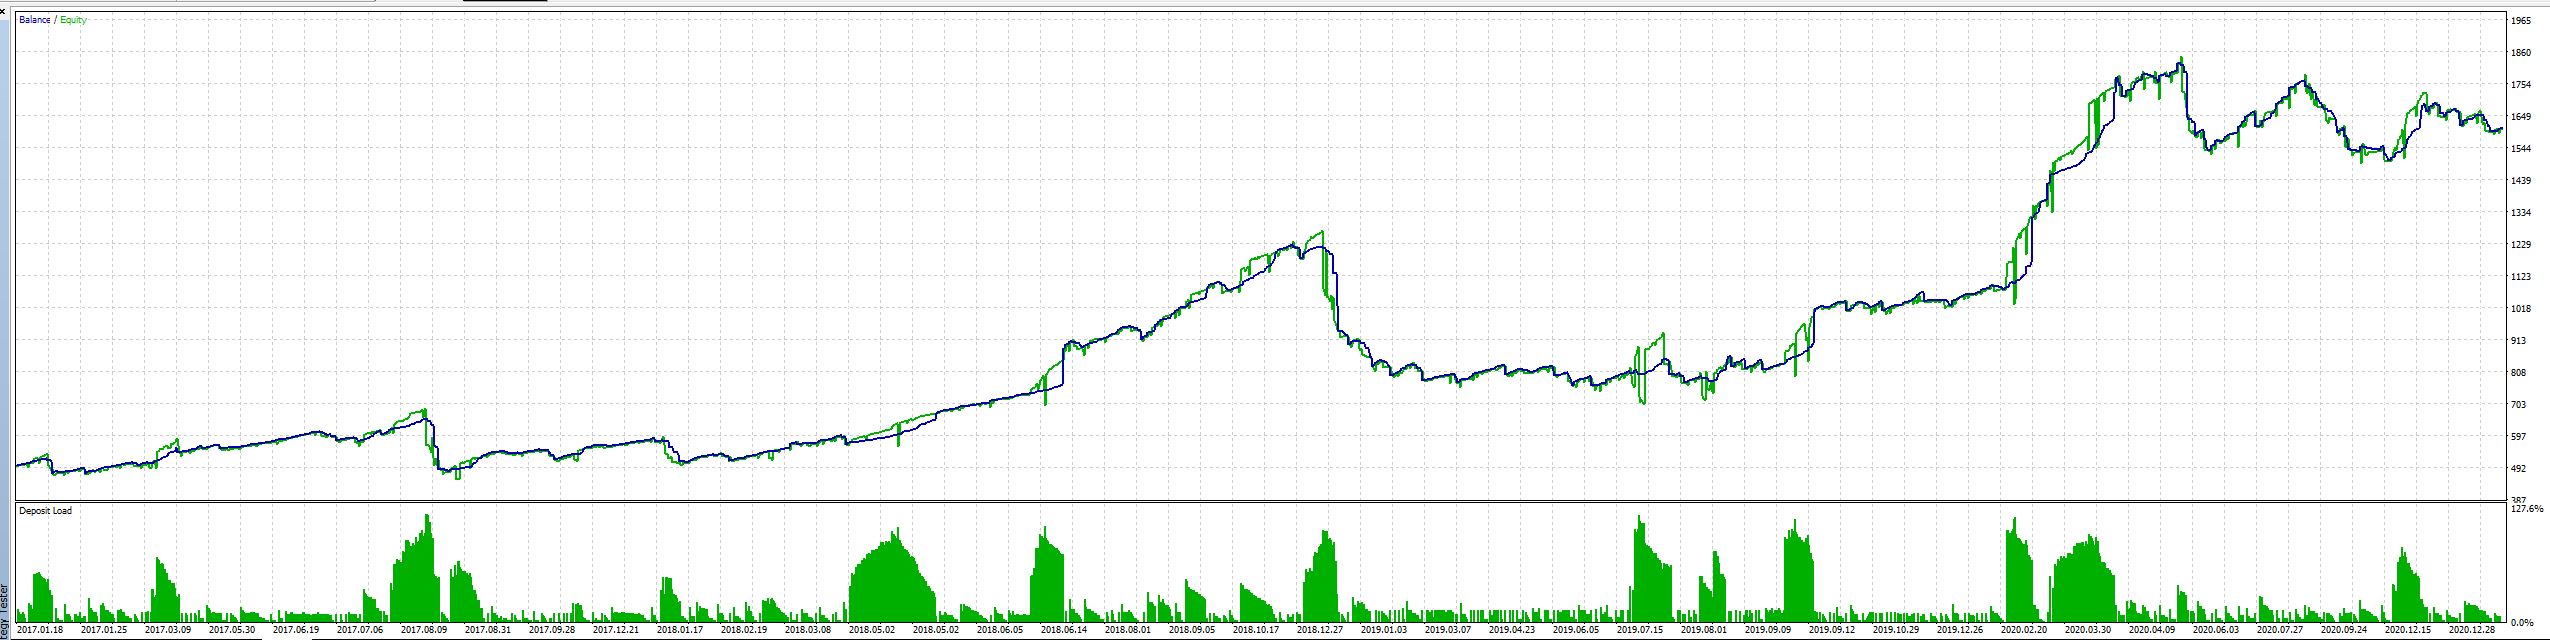Viewport: 2550px width, 640px height.
Task: Select the 2020.06.03 date label
Action: (2216, 630)
